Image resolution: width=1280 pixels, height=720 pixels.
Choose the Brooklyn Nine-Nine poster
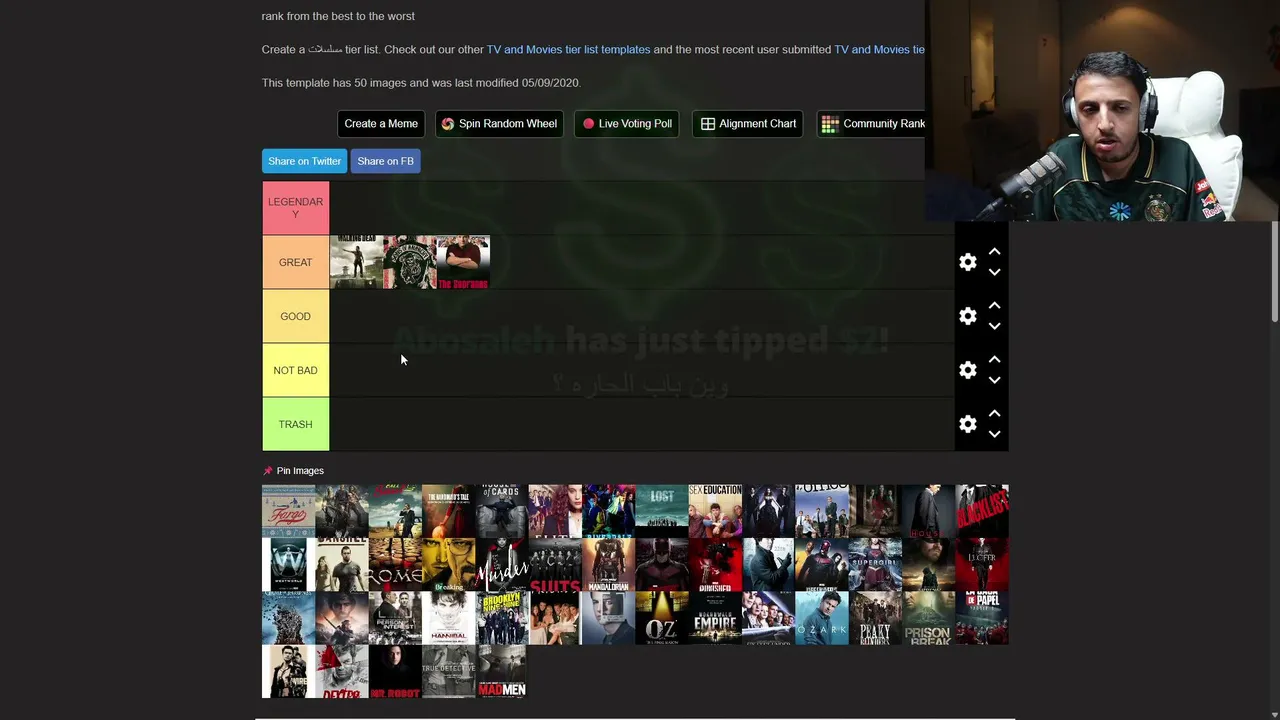point(502,618)
